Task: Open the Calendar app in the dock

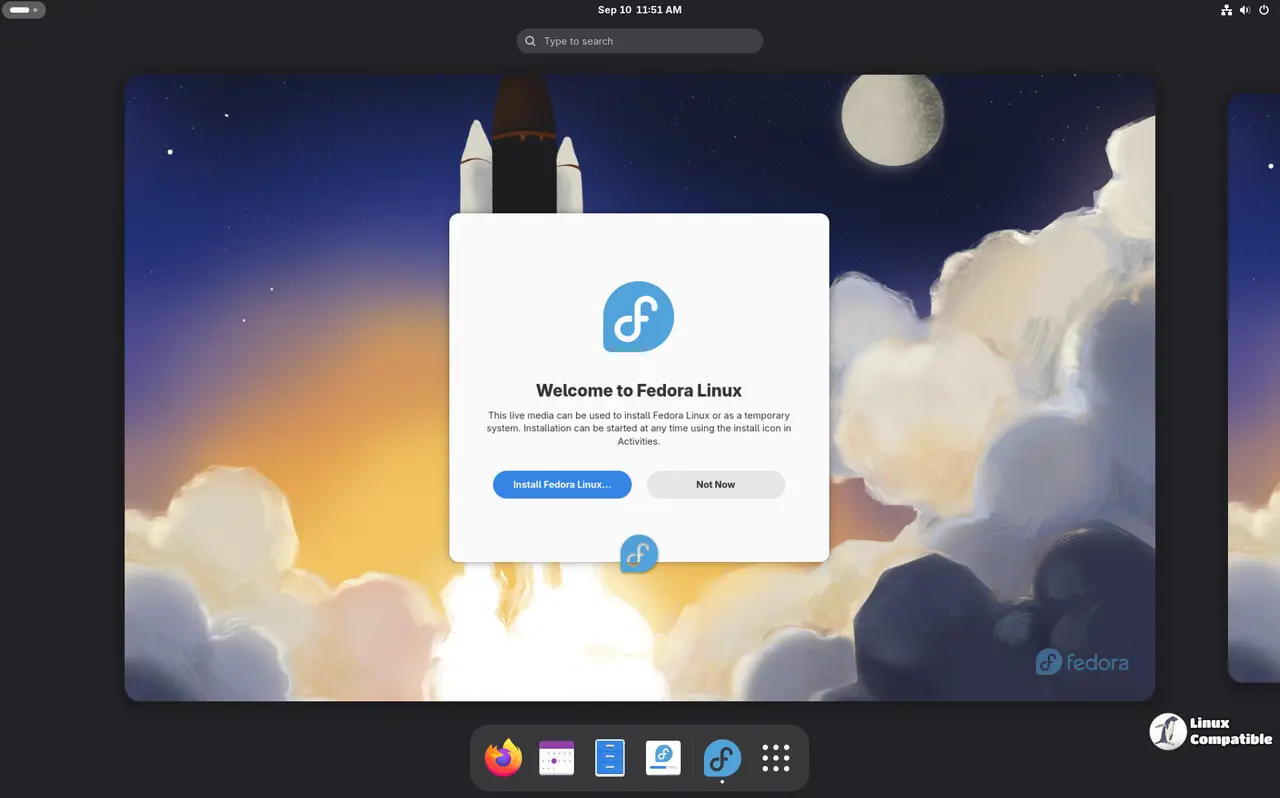Action: (556, 758)
